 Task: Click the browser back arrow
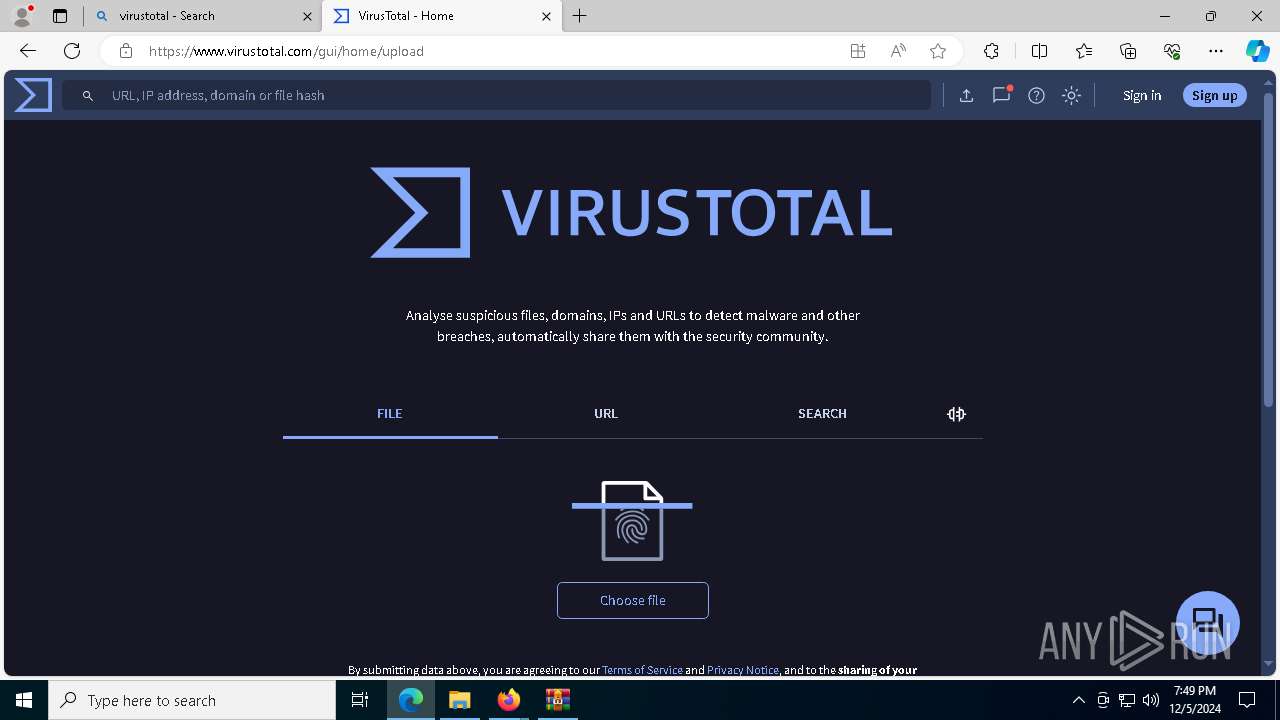click(x=28, y=51)
